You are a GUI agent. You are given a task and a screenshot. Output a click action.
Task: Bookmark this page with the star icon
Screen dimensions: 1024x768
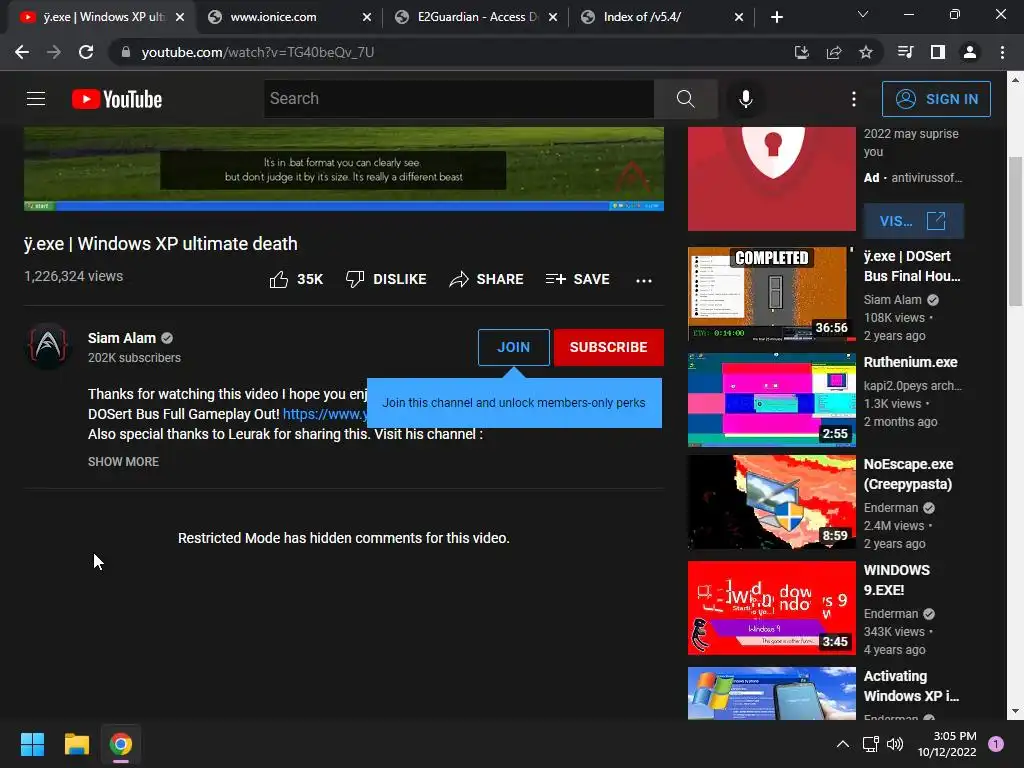point(866,52)
